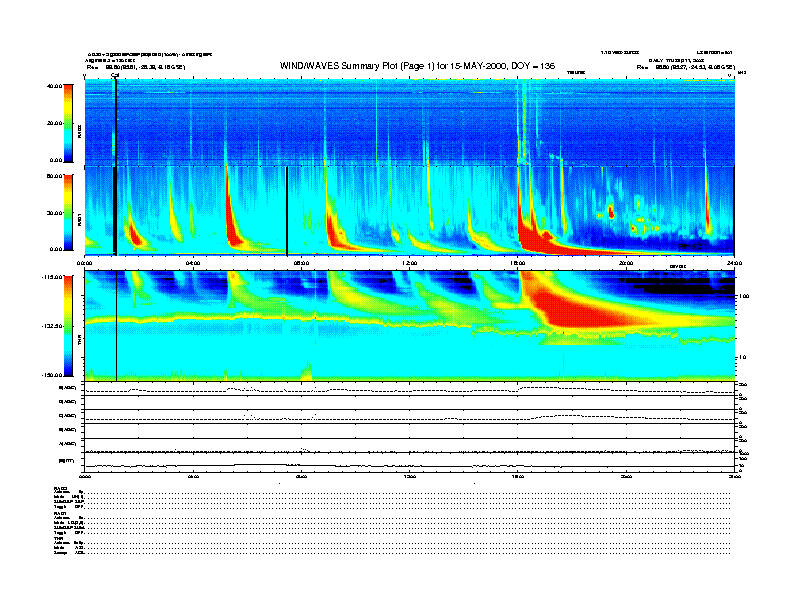Click the 16:00 time label under RAD1
Screen dimensions: 792x612
point(518,263)
